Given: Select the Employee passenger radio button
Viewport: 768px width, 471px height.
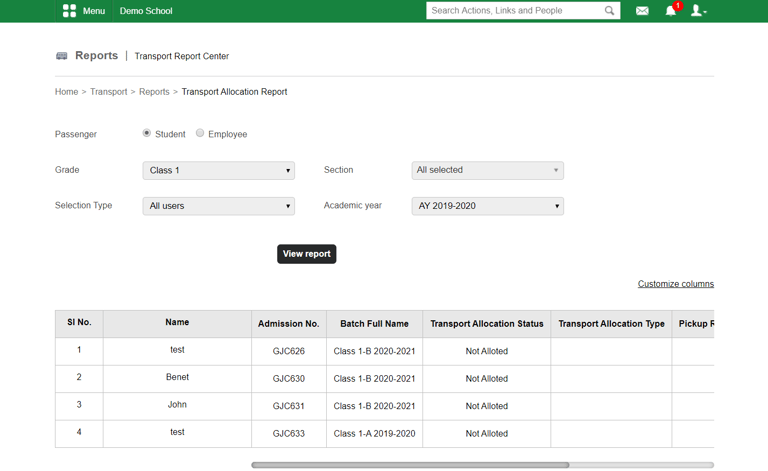Looking at the screenshot, I should tap(200, 133).
